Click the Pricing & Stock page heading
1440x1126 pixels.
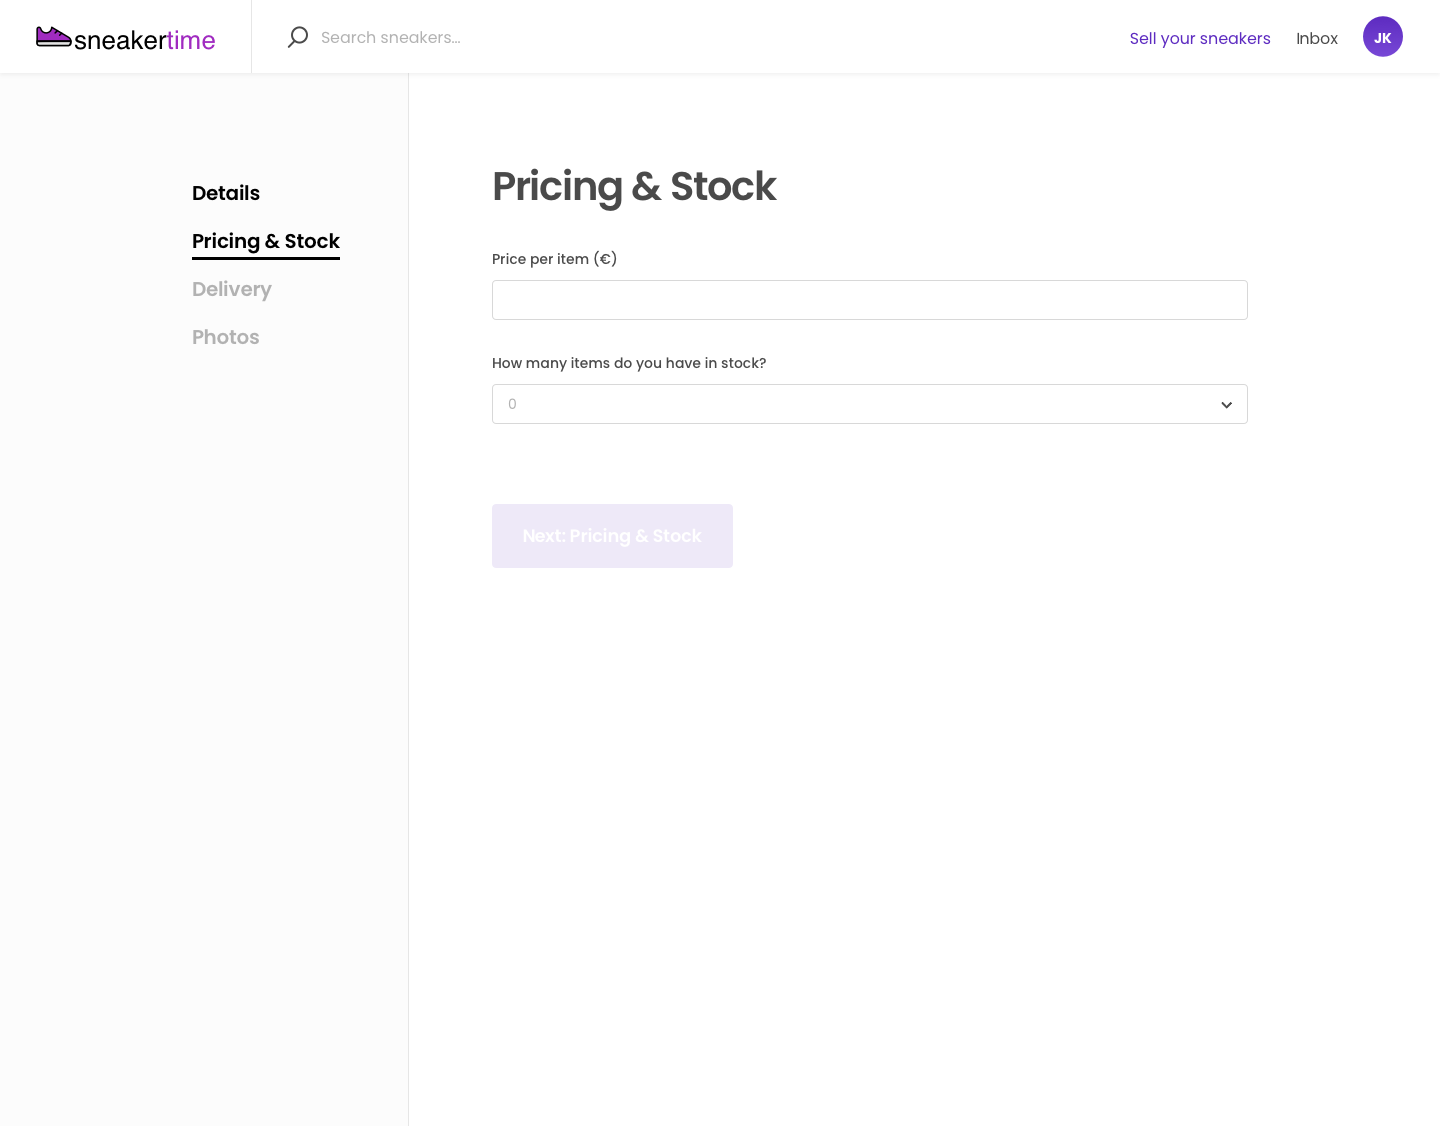click(x=634, y=186)
